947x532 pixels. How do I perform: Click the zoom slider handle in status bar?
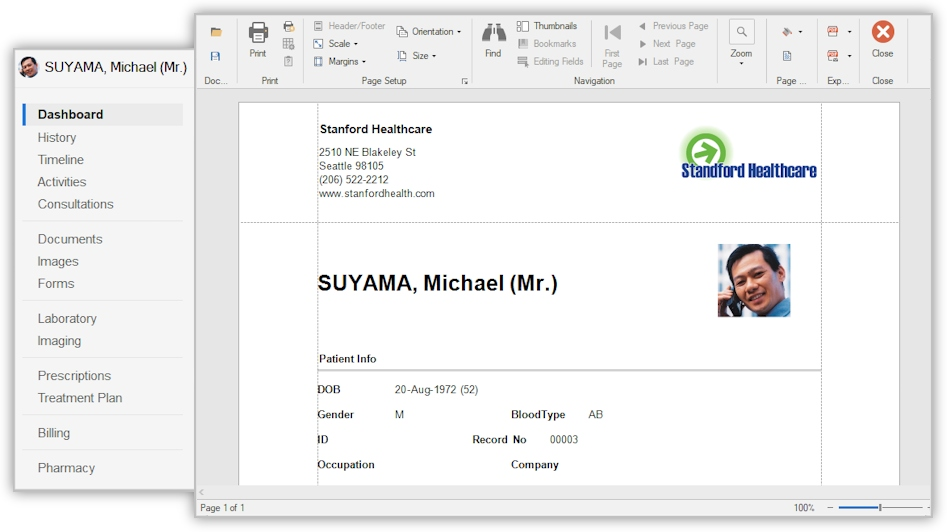point(880,508)
